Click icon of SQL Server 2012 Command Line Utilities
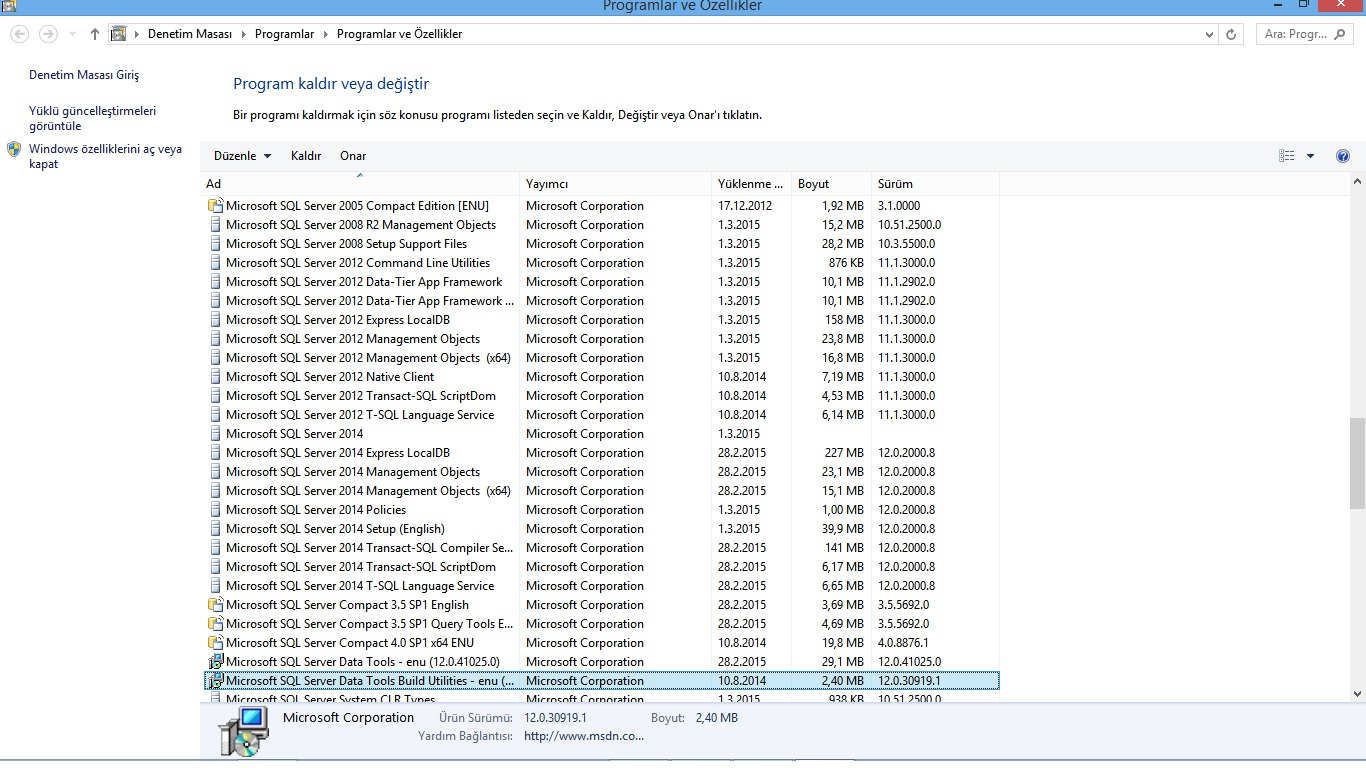The width and height of the screenshot is (1366, 768). 215,263
